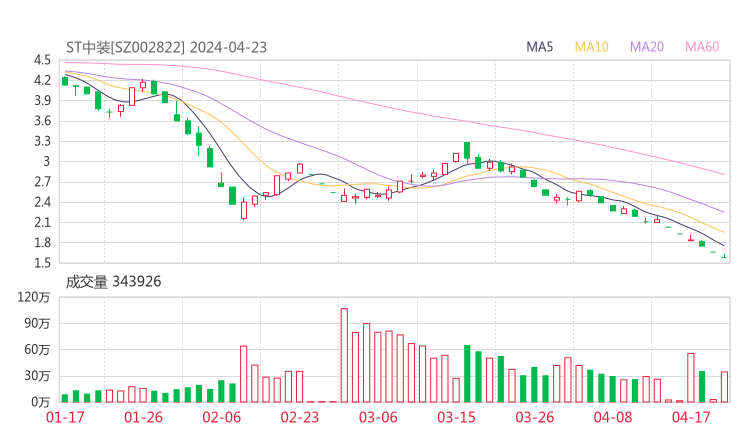Click the 2.1 price axis label
Viewport: 740px width, 440px height.
(x=42, y=222)
